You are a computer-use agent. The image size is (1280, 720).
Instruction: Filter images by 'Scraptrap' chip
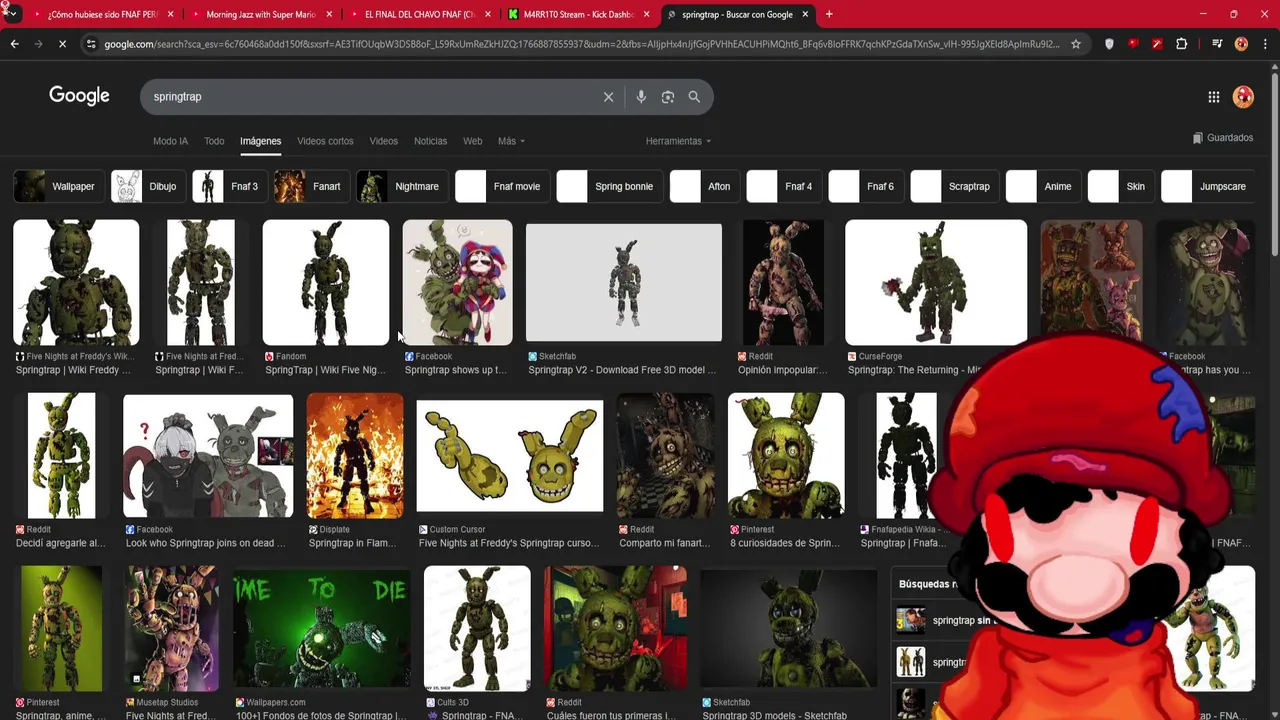[x=957, y=186]
